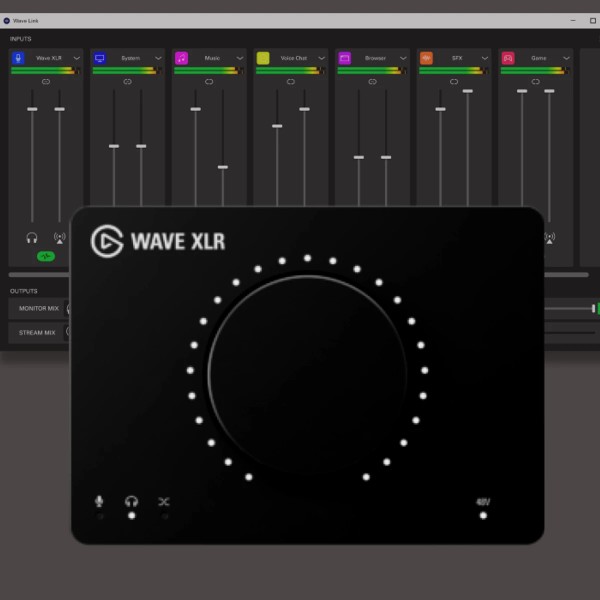Mute Wave XLR monitor headphone output
Viewport: 600px width, 600px height.
32,238
